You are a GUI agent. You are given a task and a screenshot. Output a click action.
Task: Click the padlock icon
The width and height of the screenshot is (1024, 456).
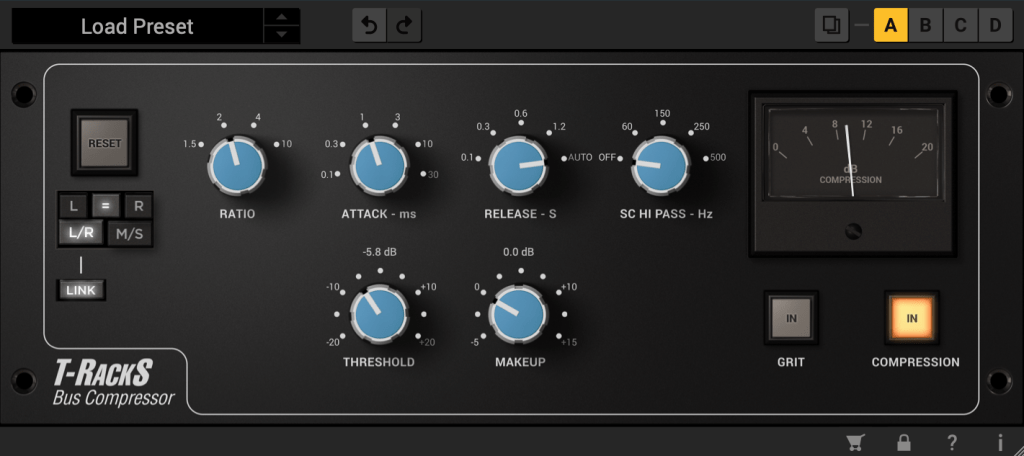(x=904, y=442)
